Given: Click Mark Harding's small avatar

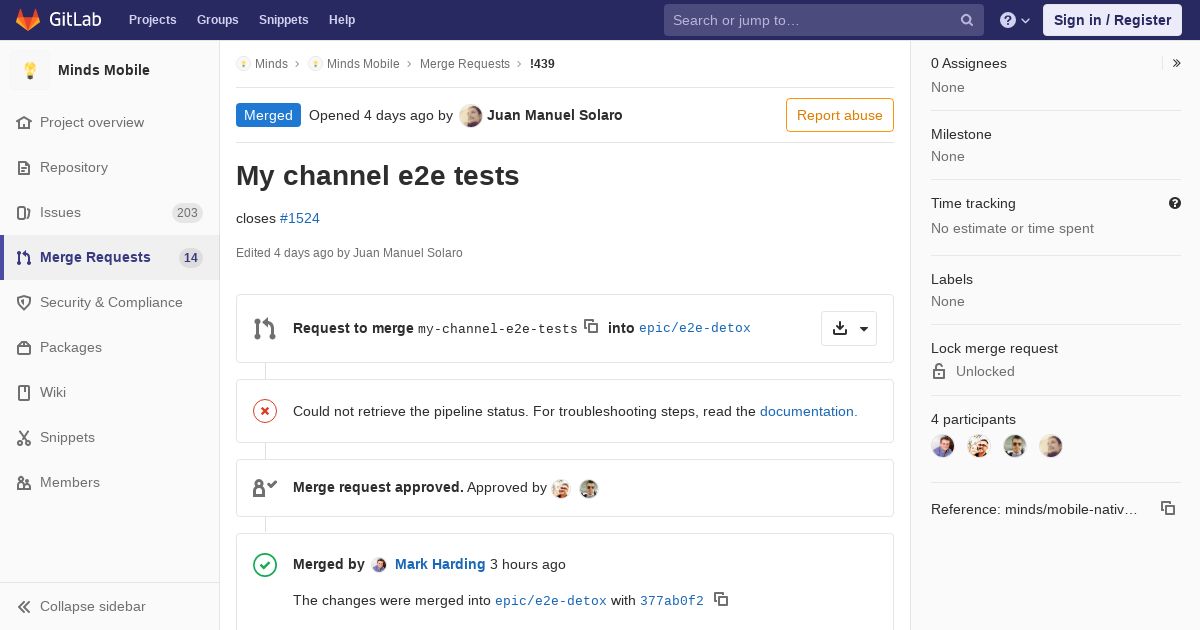Looking at the screenshot, I should (x=379, y=565).
